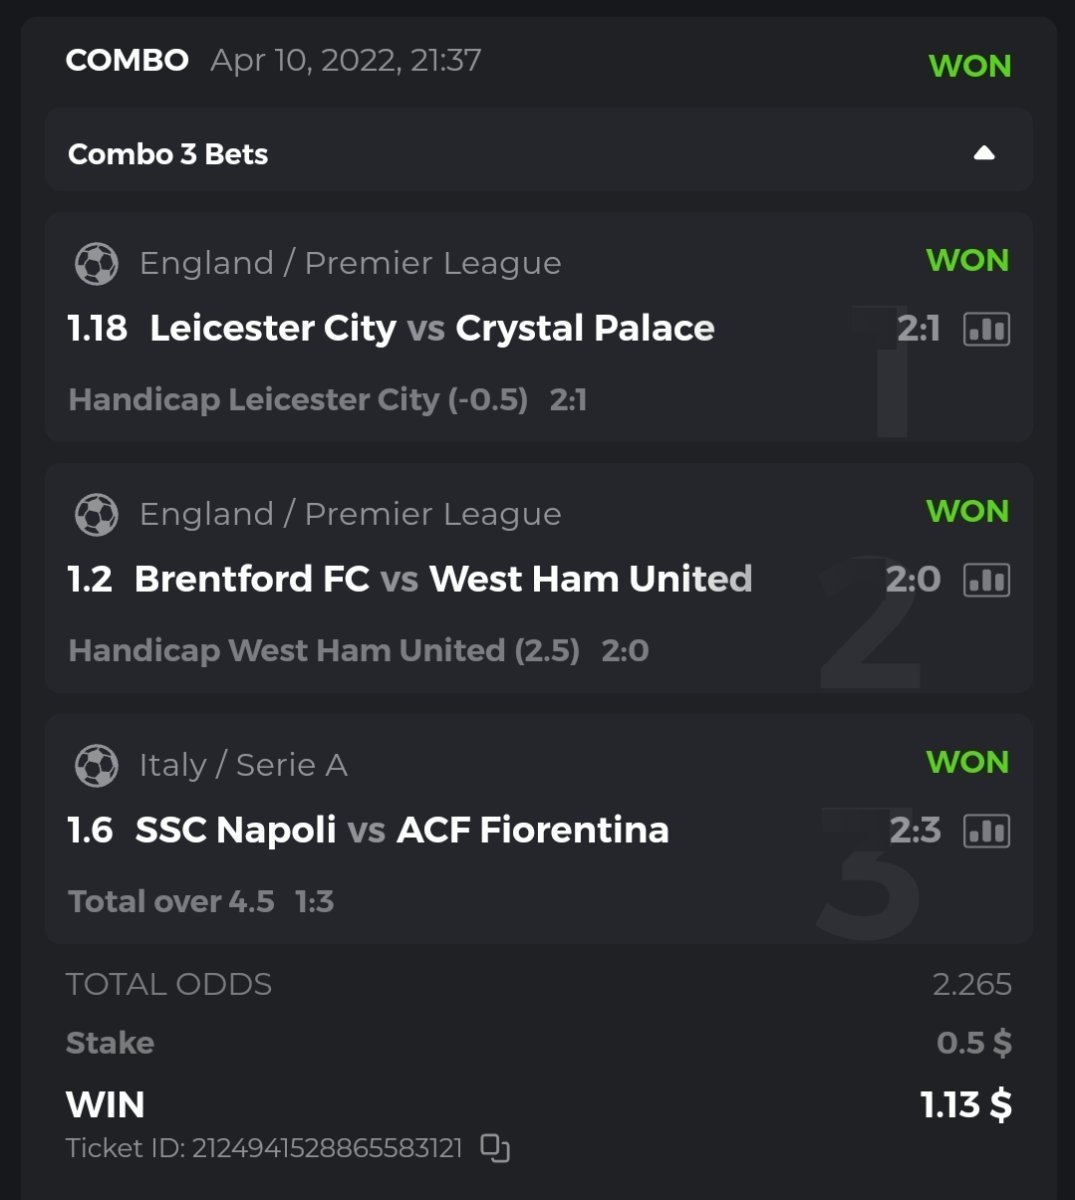This screenshot has width=1075, height=1200.
Task: Open Brentford FC vs West Ham United match
Action: point(442,579)
